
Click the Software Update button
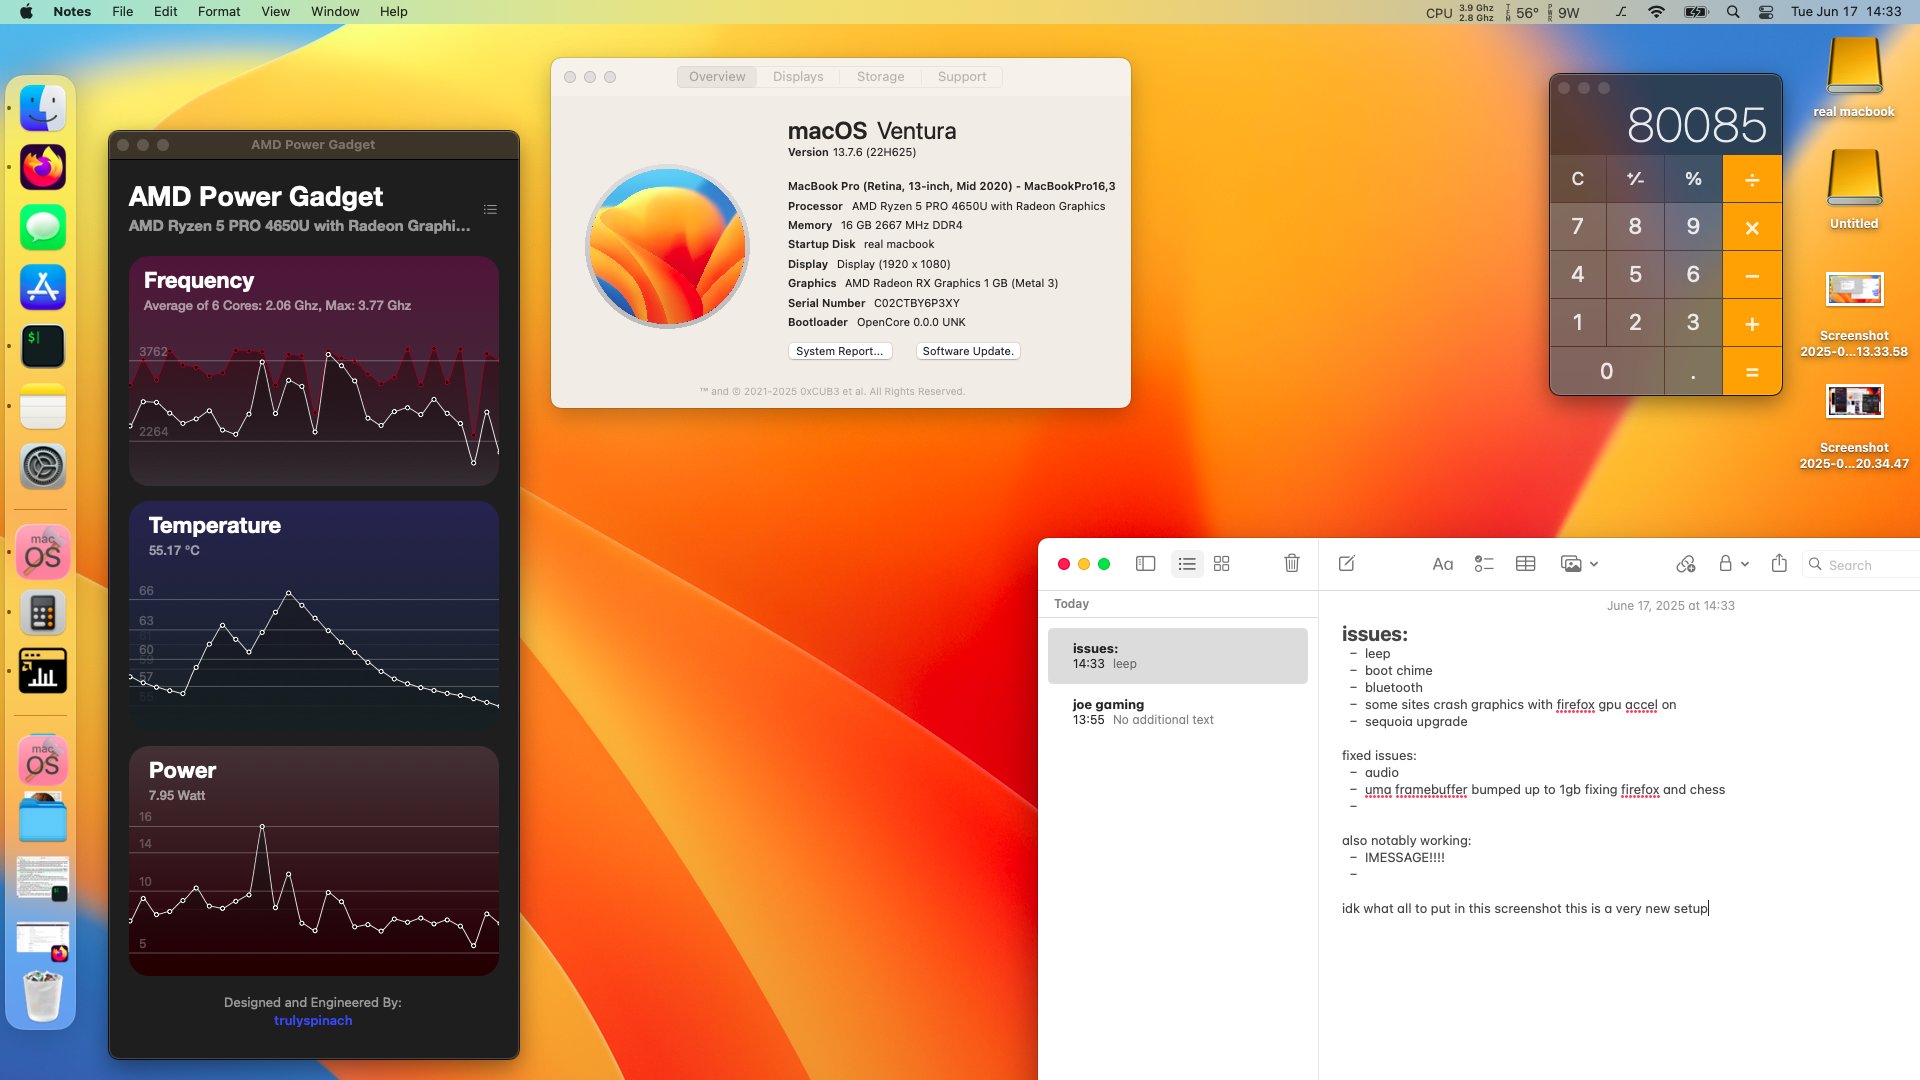pos(968,351)
